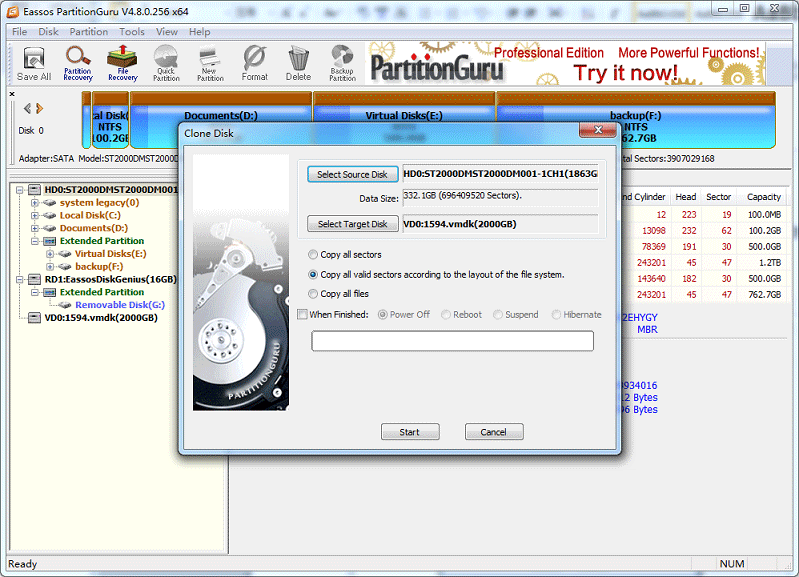Open the Partition menu
The image size is (799, 577).
point(89,32)
